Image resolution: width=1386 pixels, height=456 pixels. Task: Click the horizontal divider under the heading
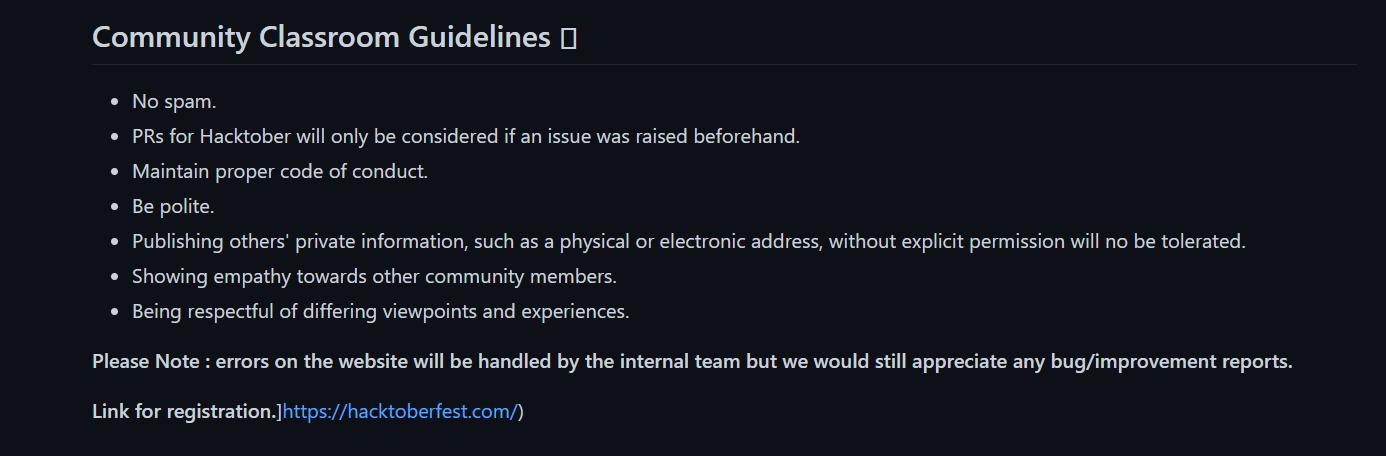[x=724, y=64]
